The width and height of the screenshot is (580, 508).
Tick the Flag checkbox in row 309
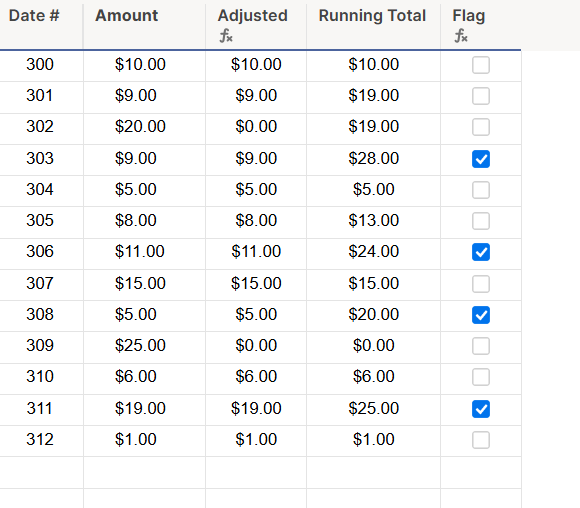481,346
